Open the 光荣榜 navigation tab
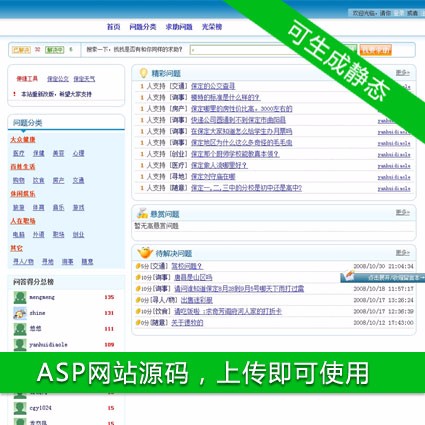The width and height of the screenshot is (425, 425). pos(212,27)
